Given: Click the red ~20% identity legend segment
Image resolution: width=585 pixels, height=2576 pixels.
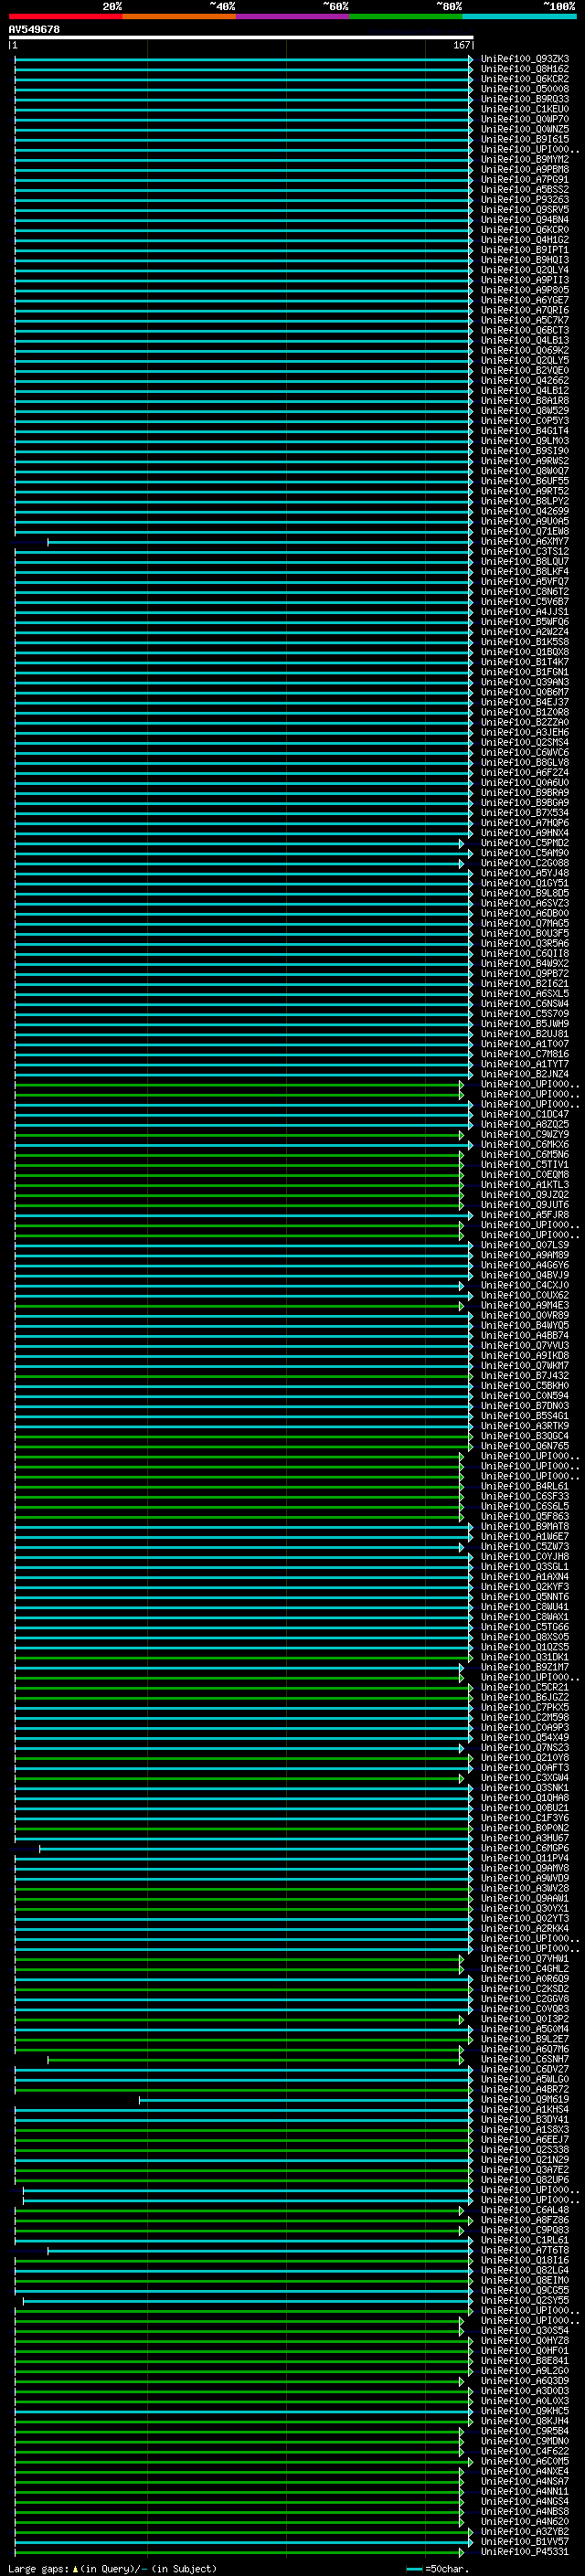Looking at the screenshot, I should tap(65, 16).
